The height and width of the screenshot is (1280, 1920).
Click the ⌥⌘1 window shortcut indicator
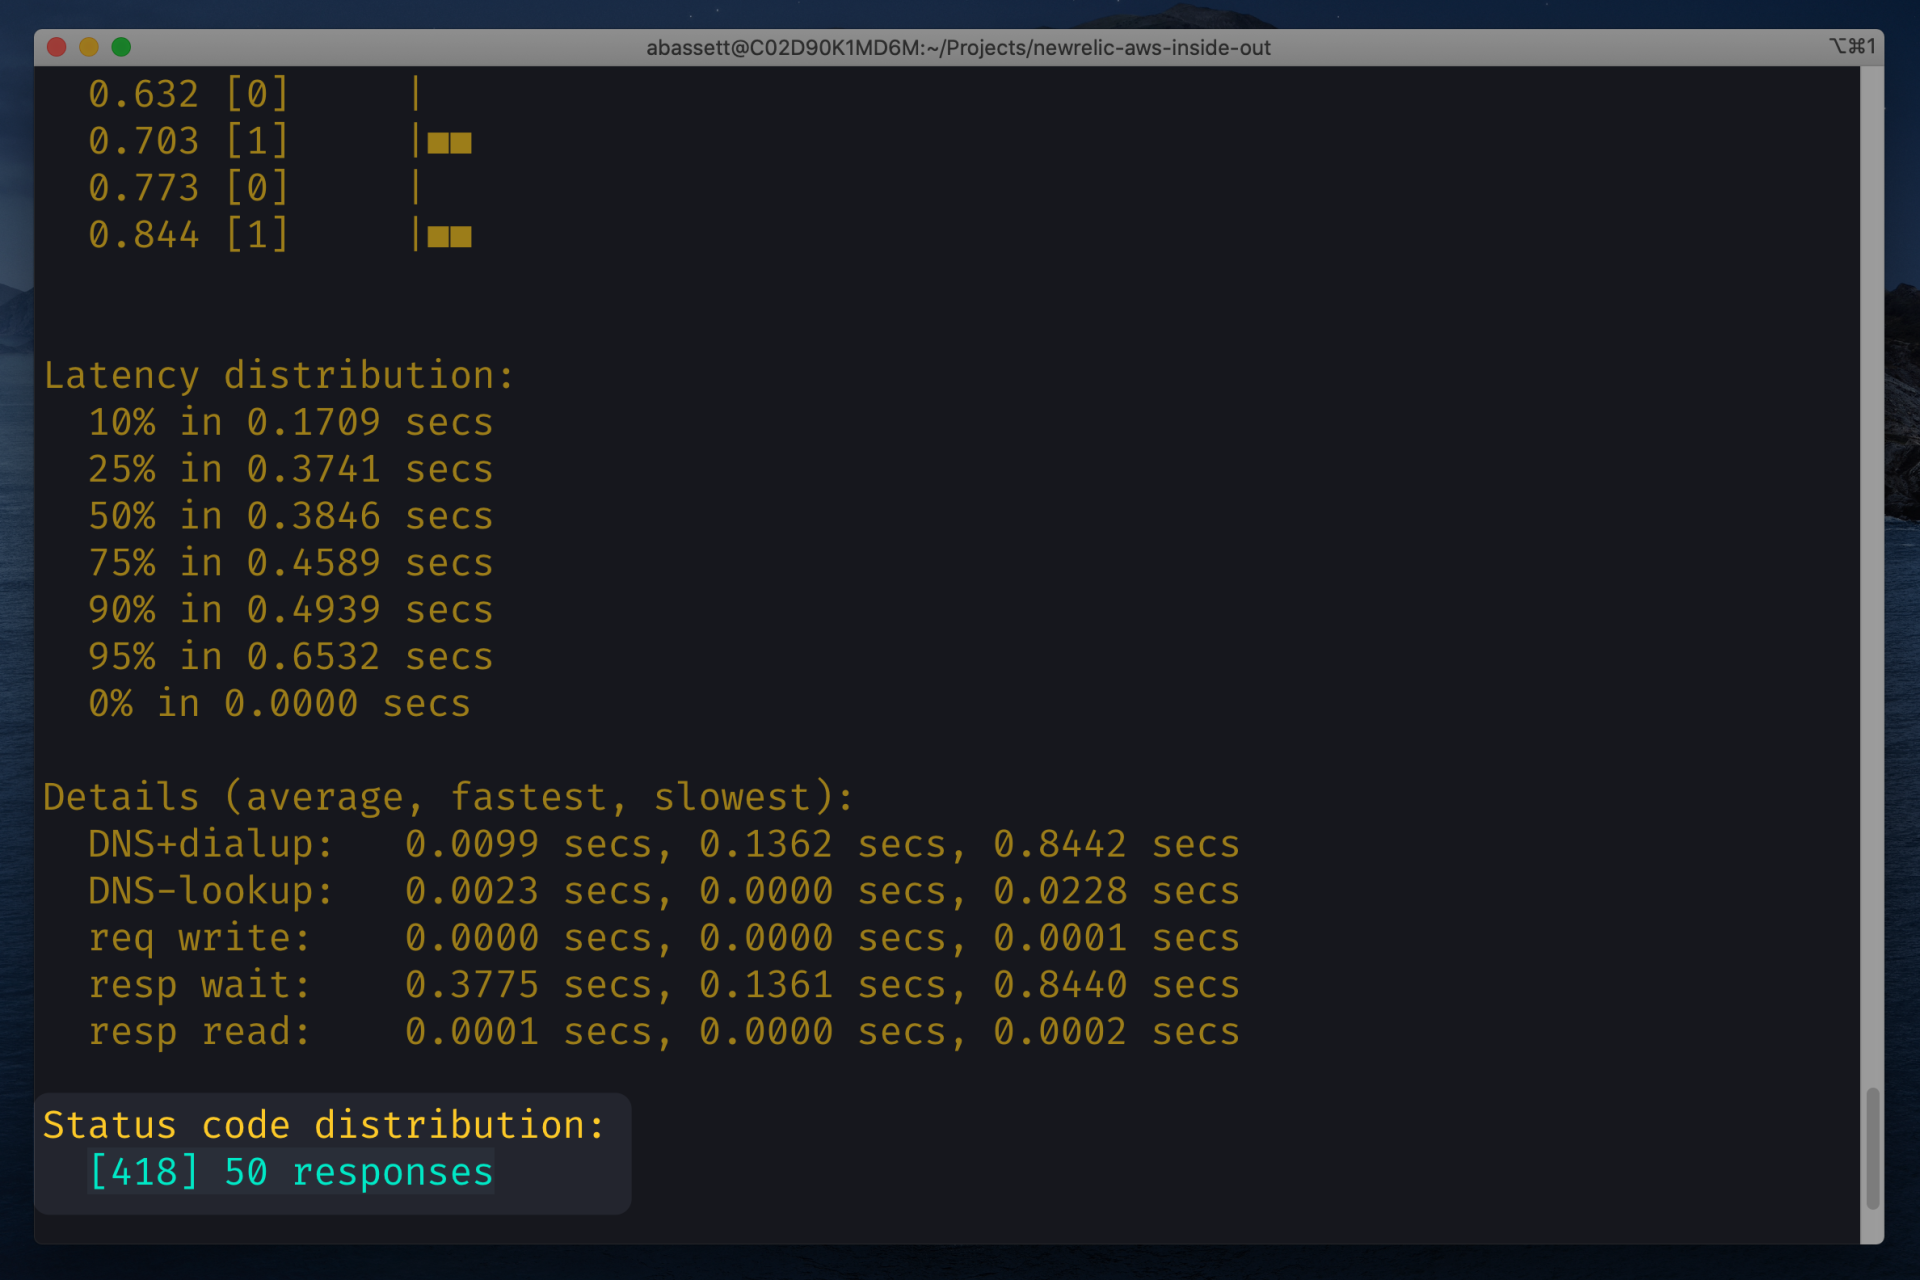[1851, 46]
